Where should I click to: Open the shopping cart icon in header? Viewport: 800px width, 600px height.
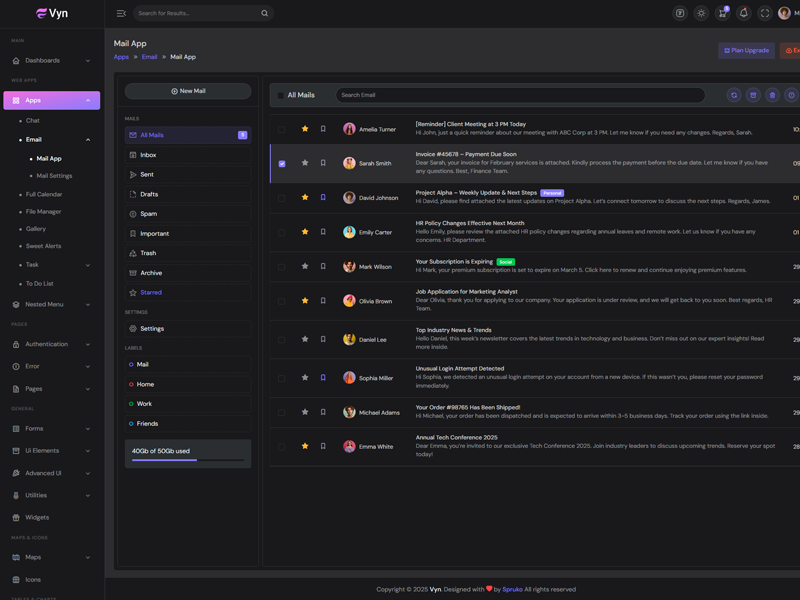722,13
